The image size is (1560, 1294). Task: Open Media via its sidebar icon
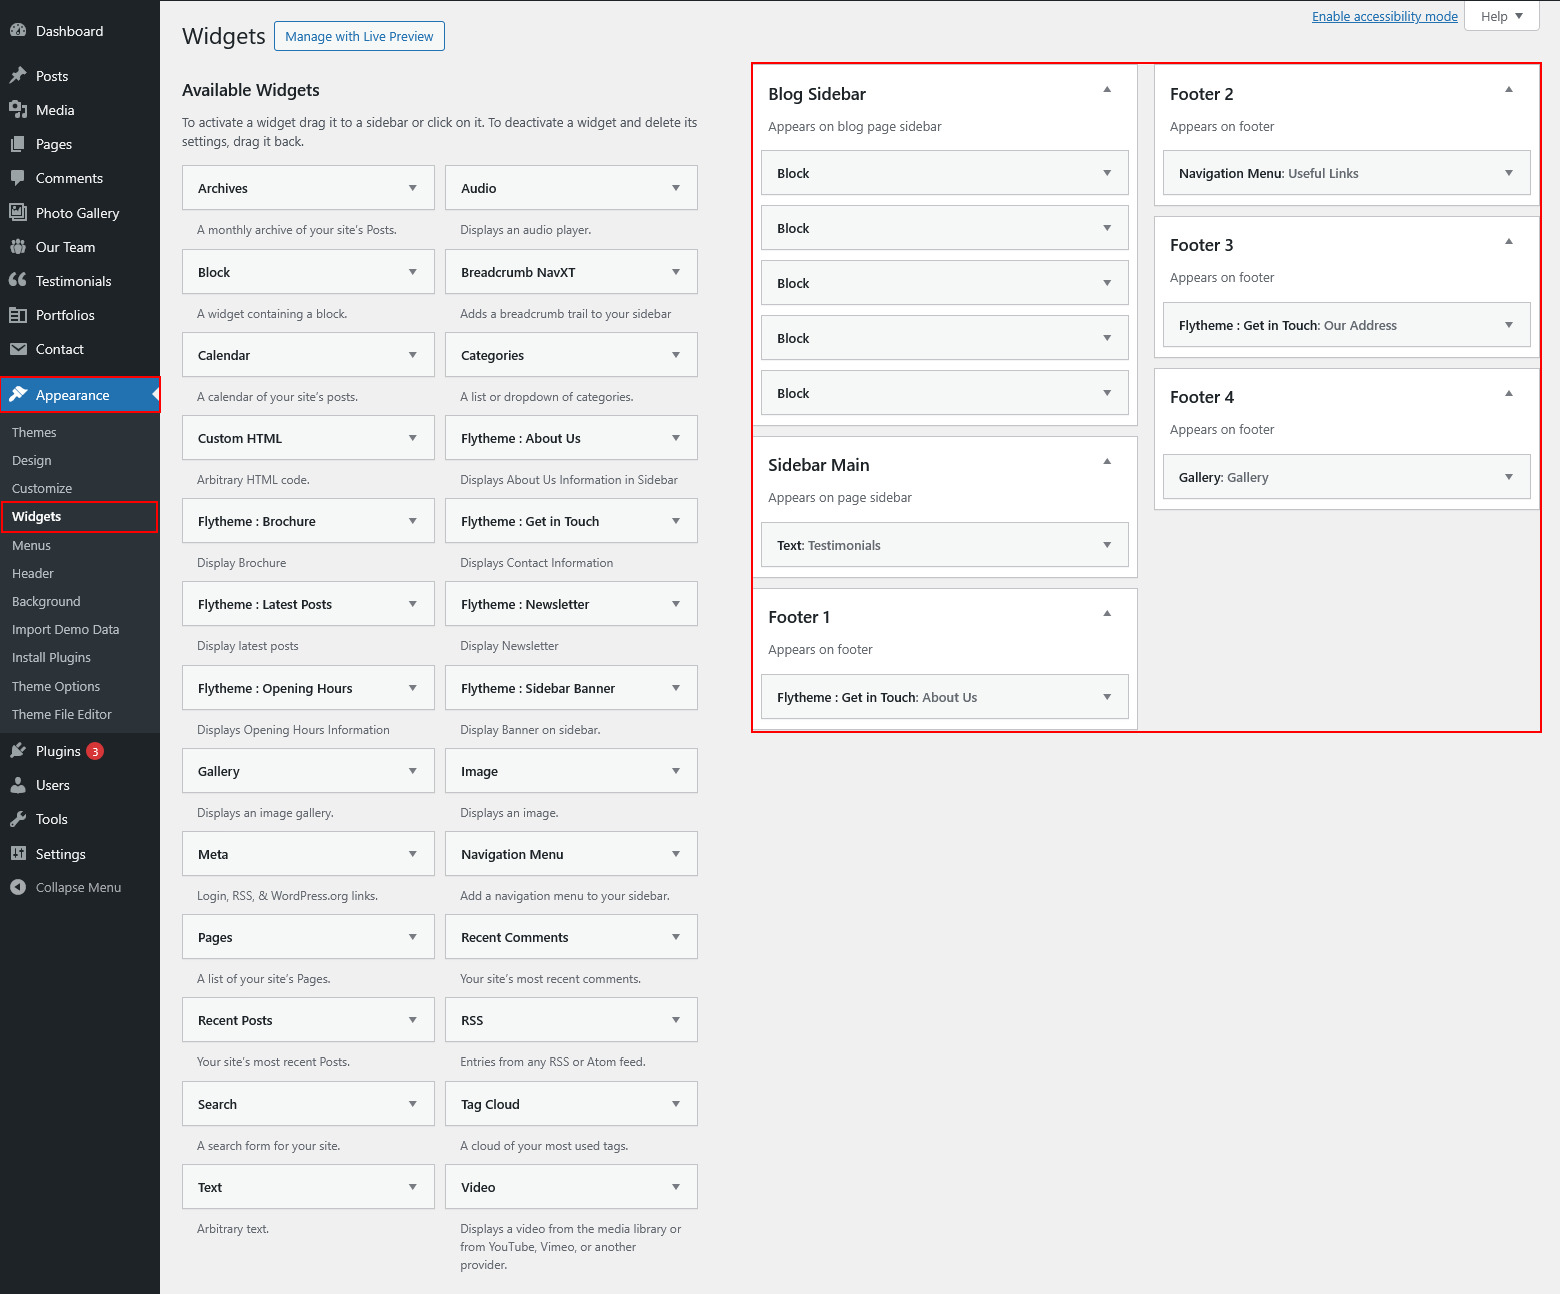pyautogui.click(x=18, y=110)
